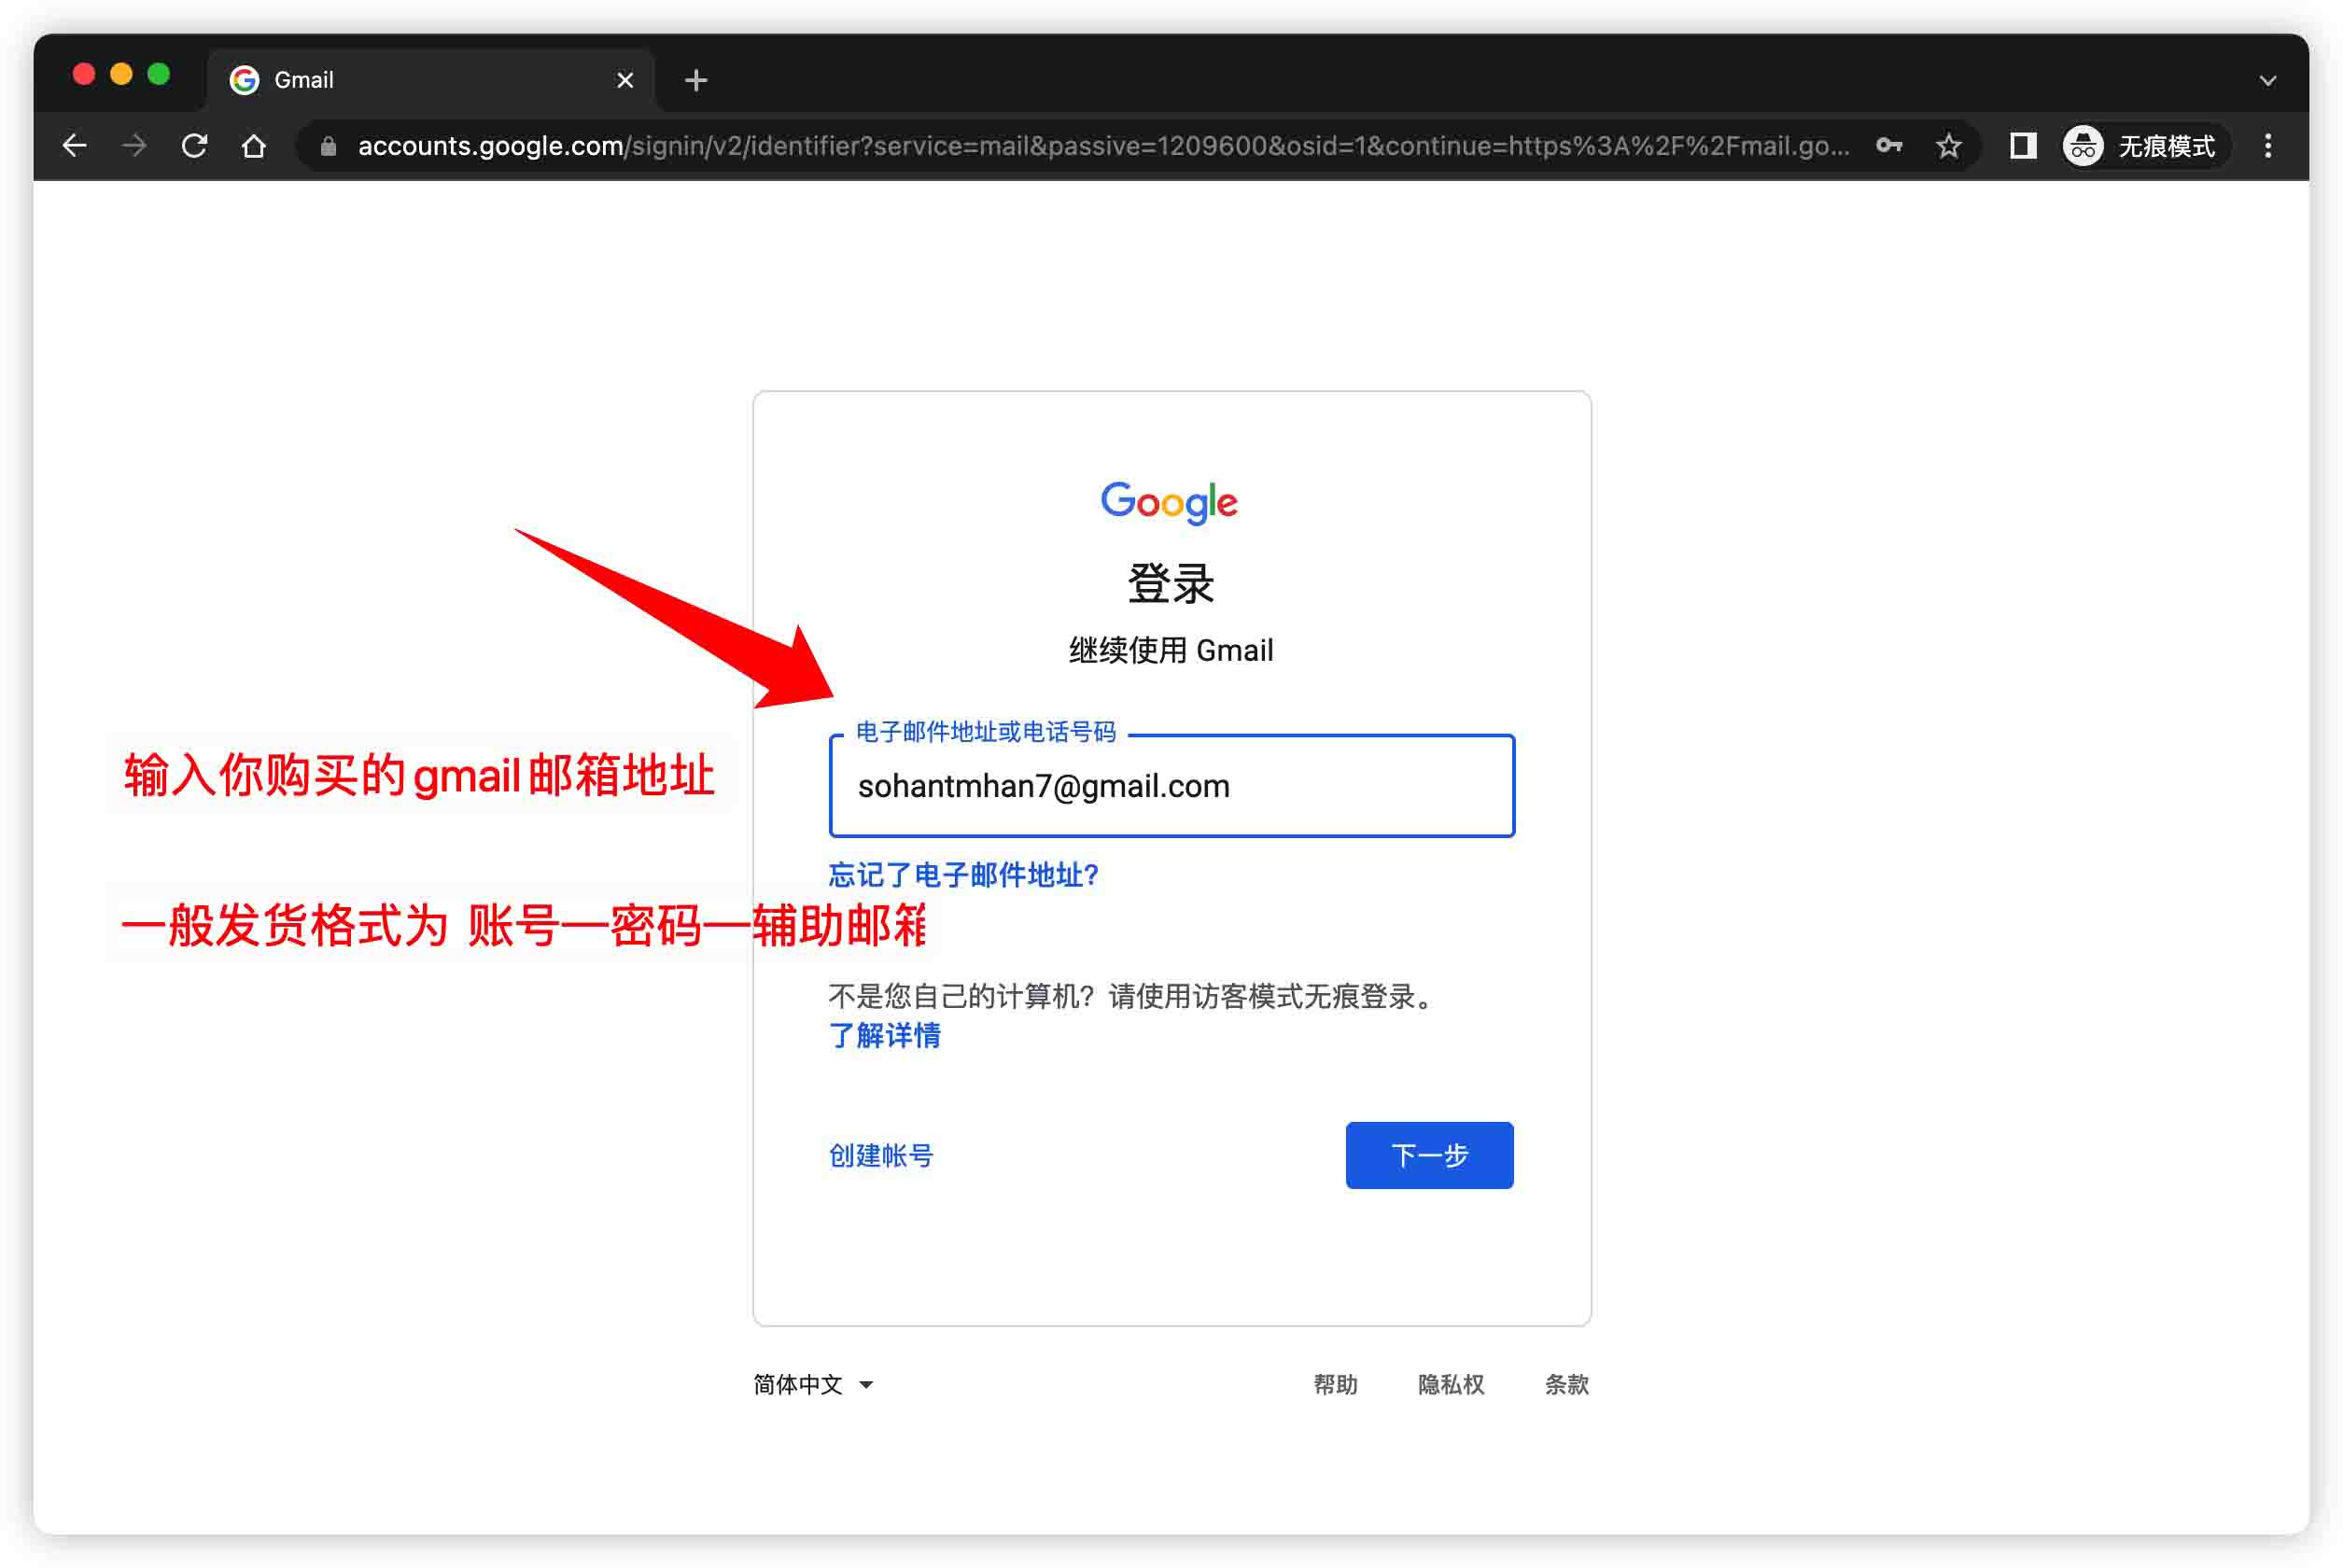Toggle the browser side panel
Viewport: 2343px width, 1568px height.
click(2023, 146)
